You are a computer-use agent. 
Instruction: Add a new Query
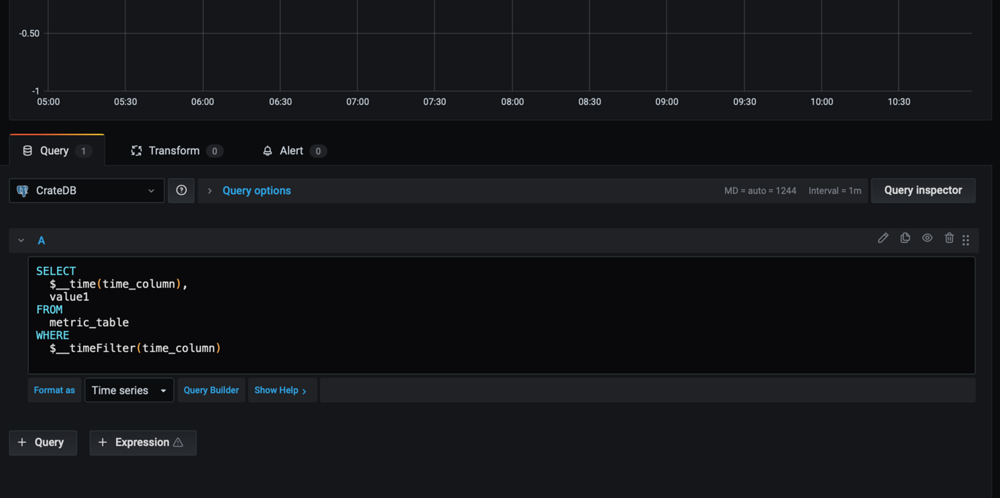[x=43, y=443]
